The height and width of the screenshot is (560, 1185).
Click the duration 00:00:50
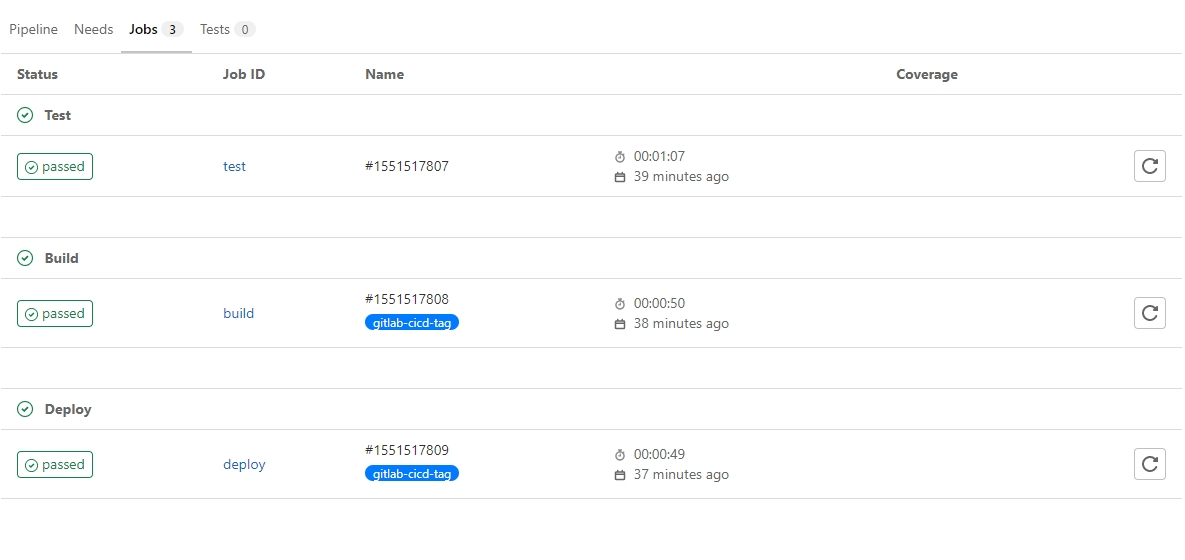point(659,304)
